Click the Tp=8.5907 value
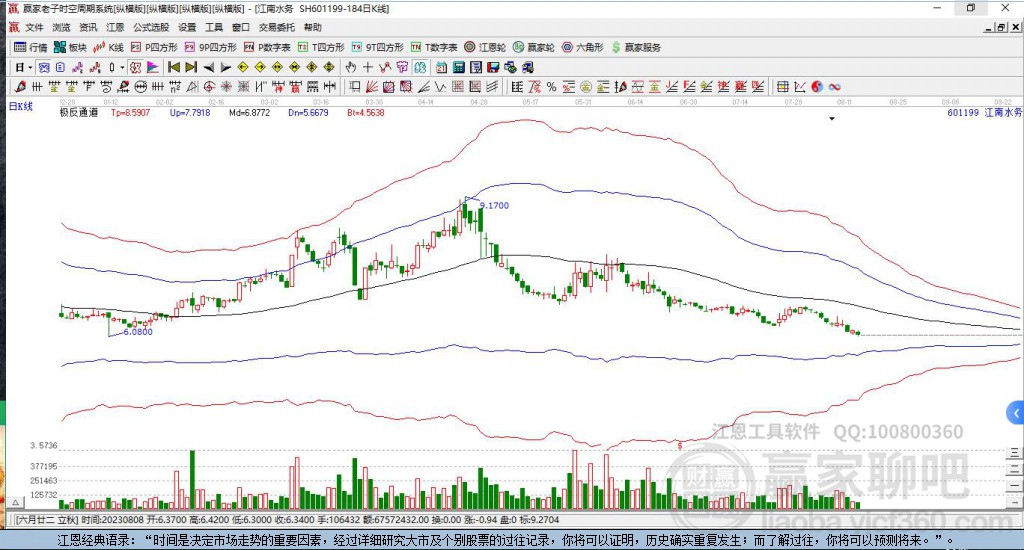Image resolution: width=1024 pixels, height=550 pixels. point(130,112)
